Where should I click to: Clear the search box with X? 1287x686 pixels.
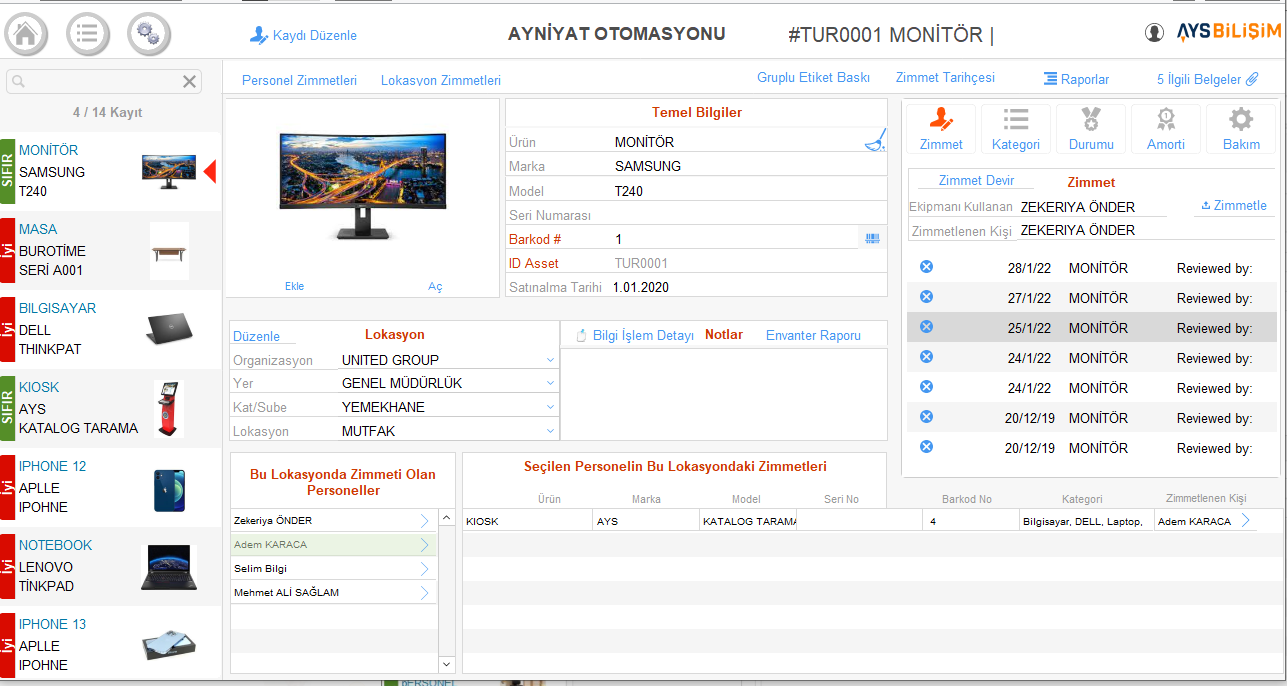coord(189,82)
